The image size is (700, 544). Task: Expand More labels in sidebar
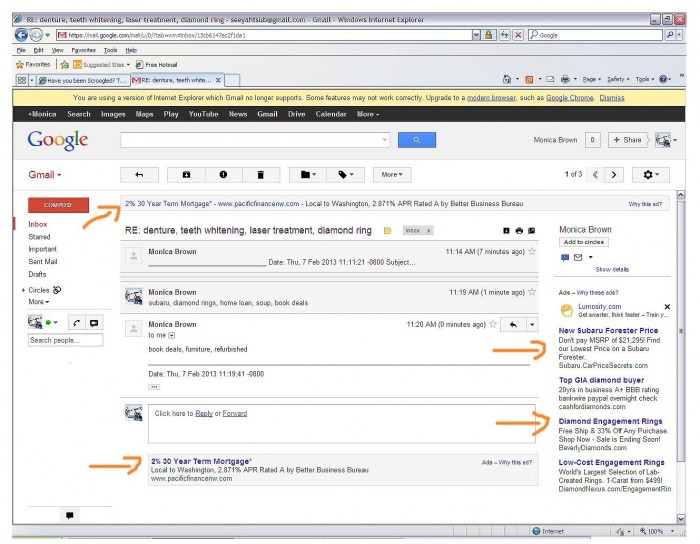pos(38,302)
